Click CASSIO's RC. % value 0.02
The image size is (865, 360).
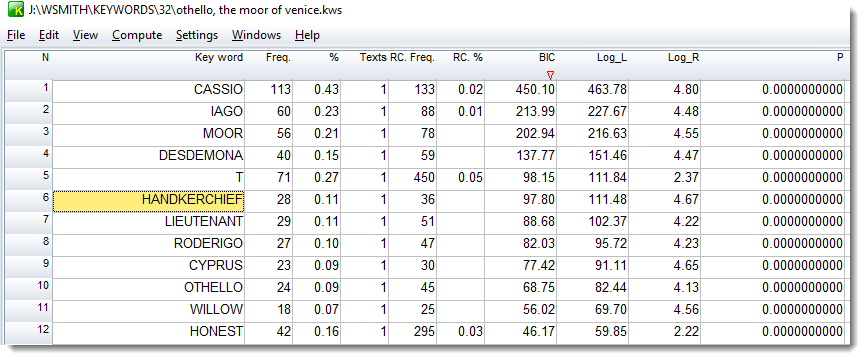point(471,90)
